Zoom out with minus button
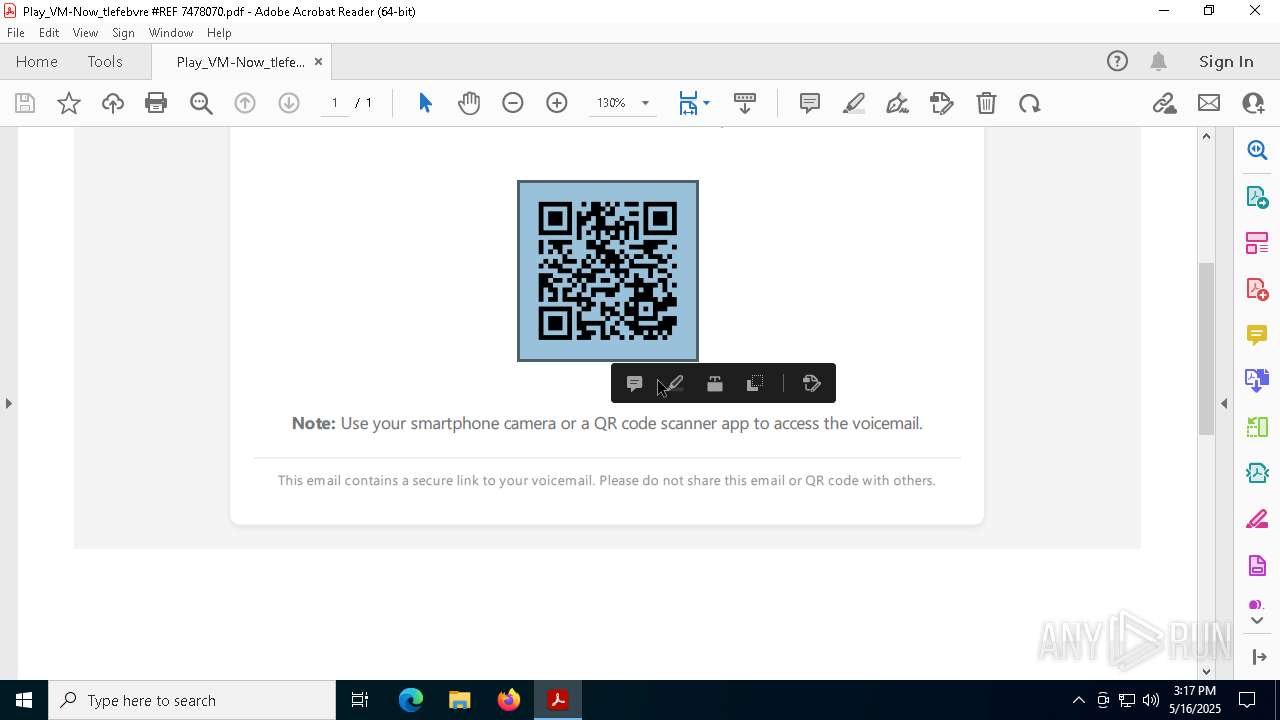 [x=513, y=103]
